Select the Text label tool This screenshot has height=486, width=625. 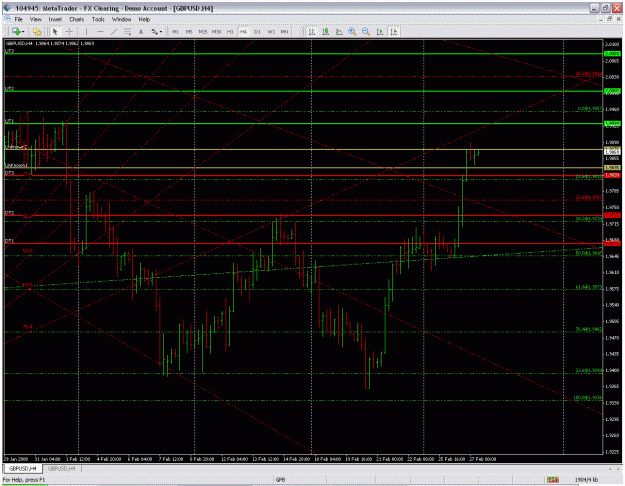click(141, 31)
